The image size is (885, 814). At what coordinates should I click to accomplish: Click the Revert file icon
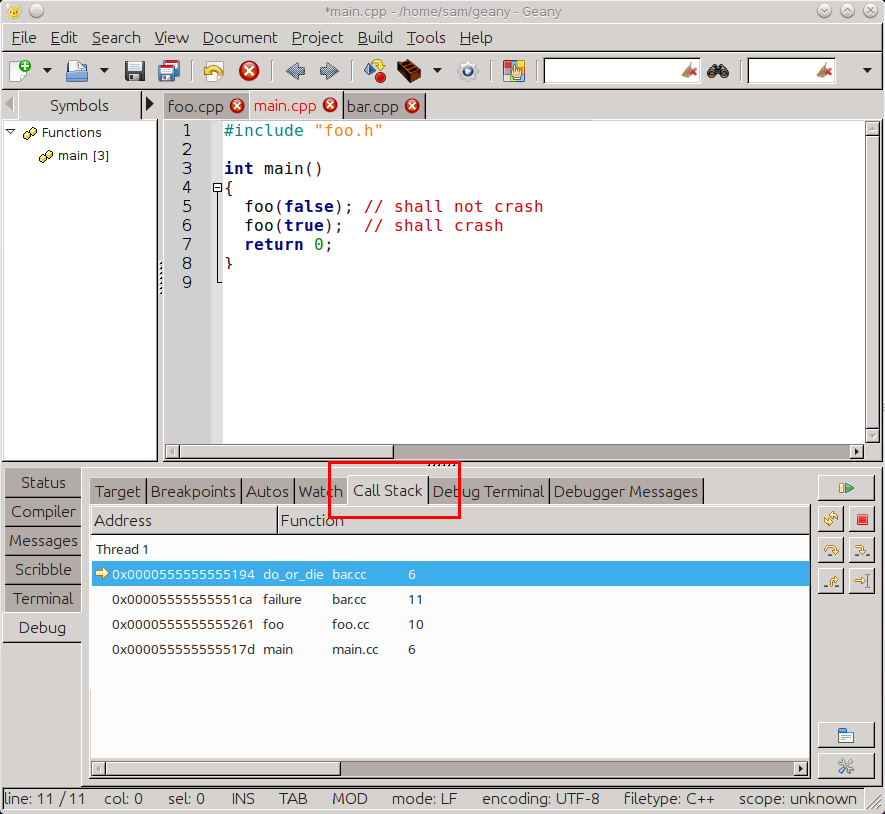(x=213, y=71)
